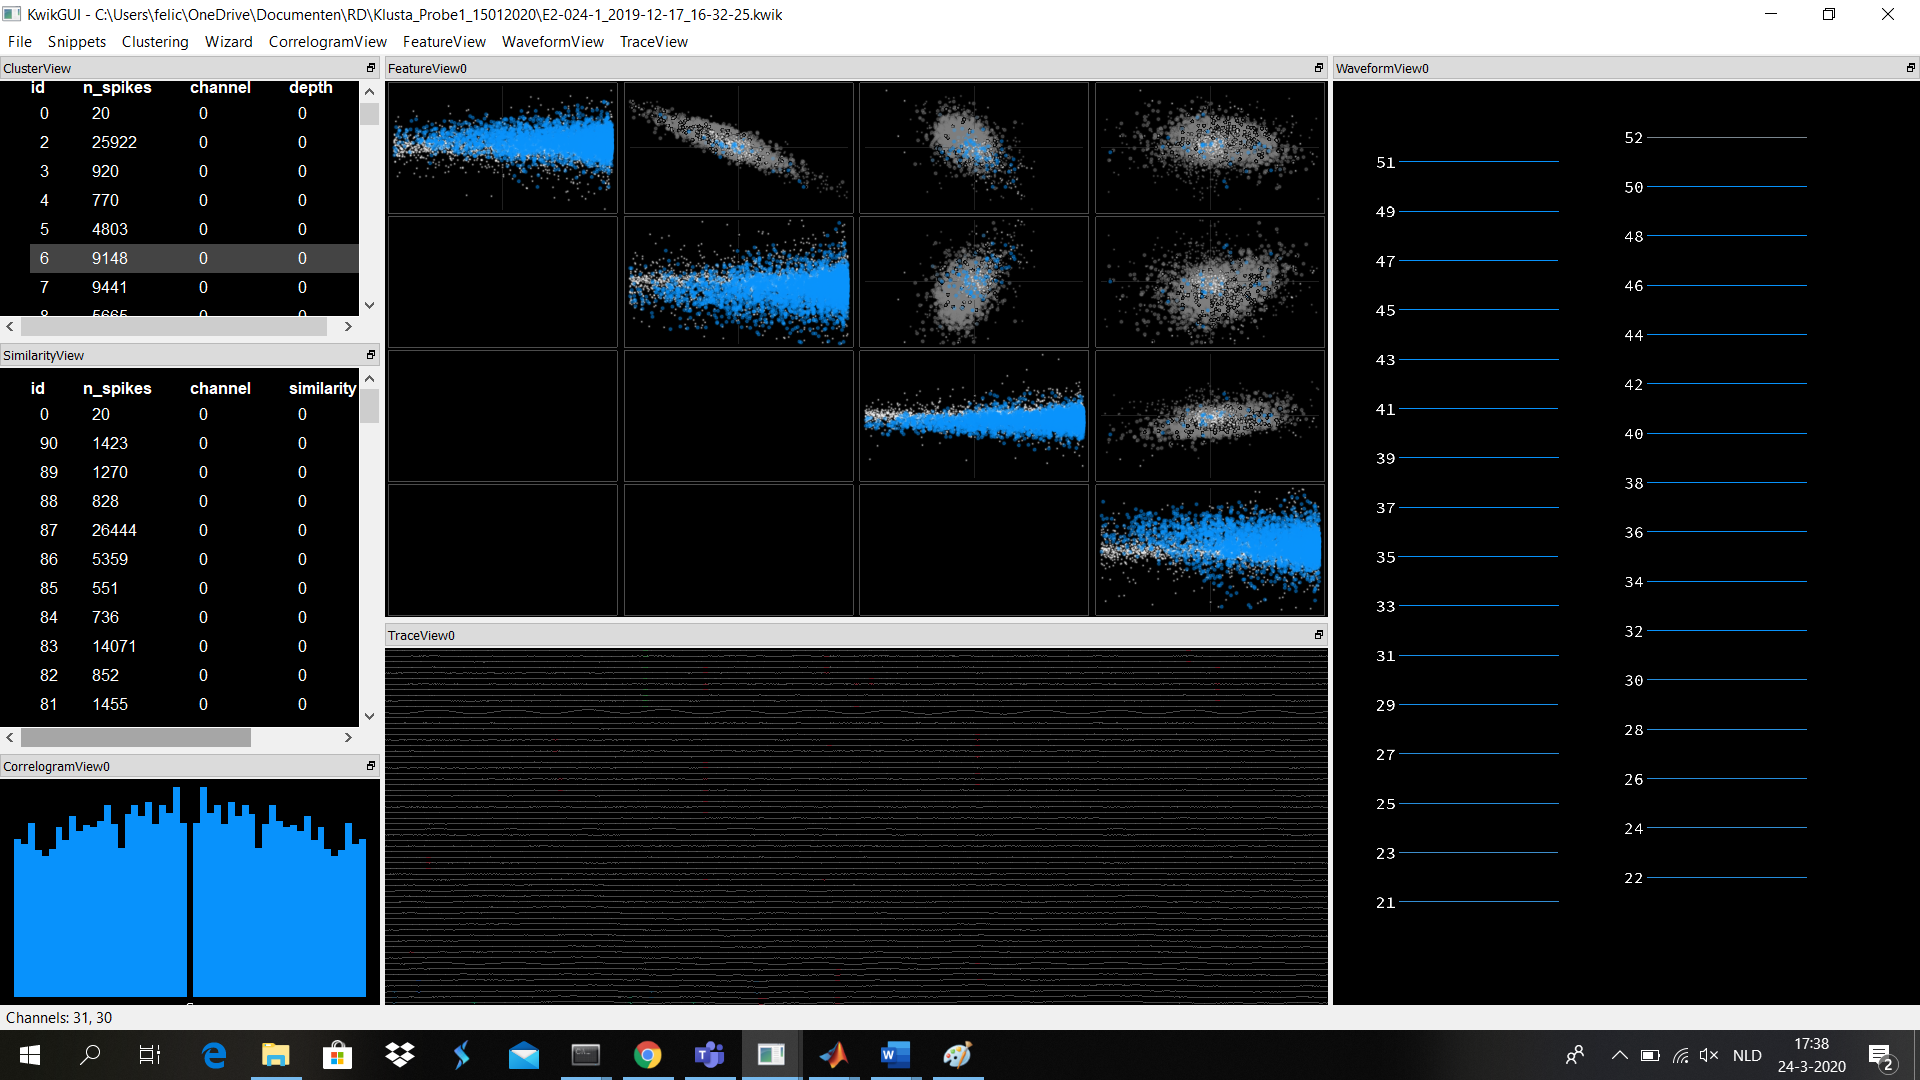Open the WaveformView menu

tap(552, 41)
